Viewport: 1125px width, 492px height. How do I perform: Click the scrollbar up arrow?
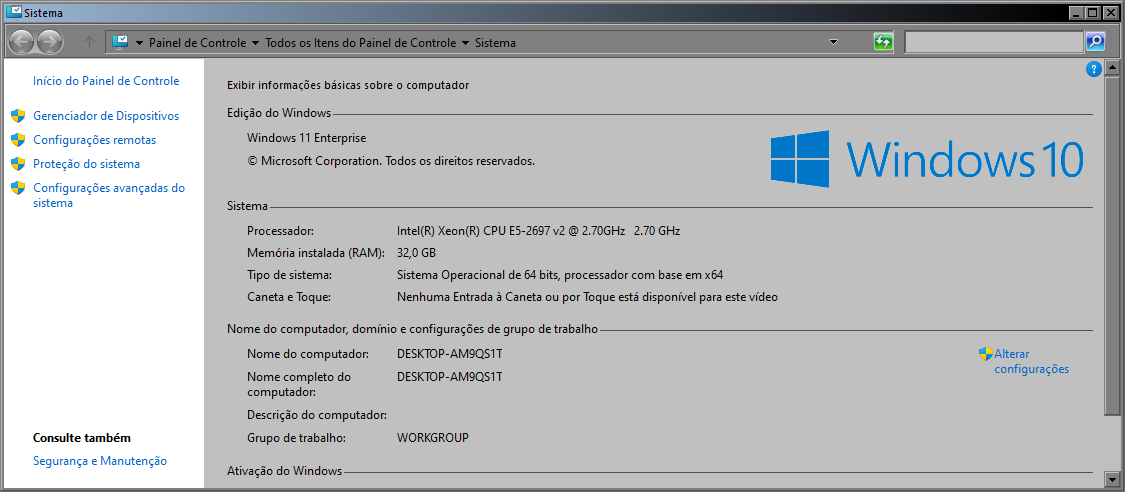(x=1112, y=69)
